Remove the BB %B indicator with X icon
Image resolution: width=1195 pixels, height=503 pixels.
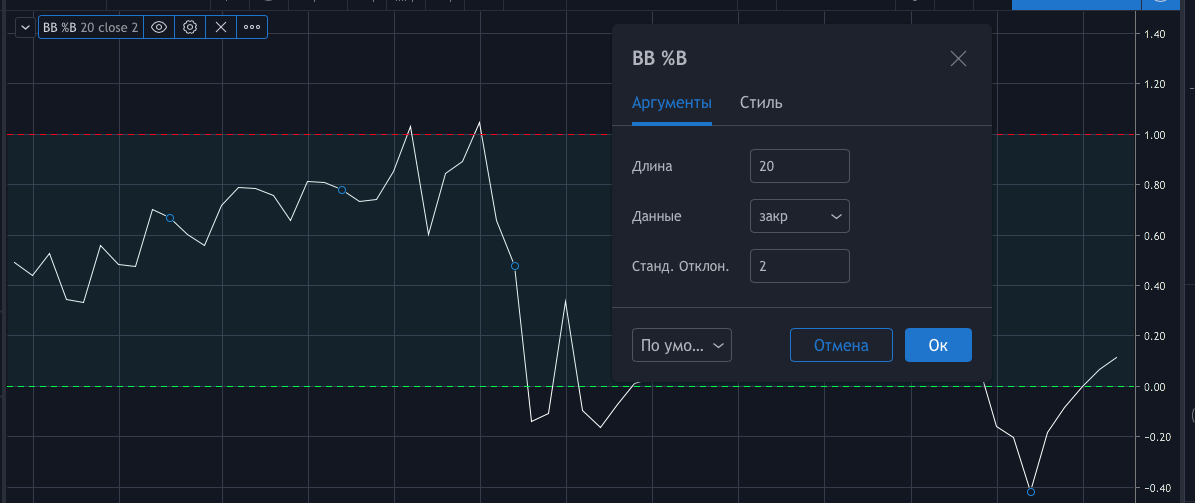(x=221, y=27)
